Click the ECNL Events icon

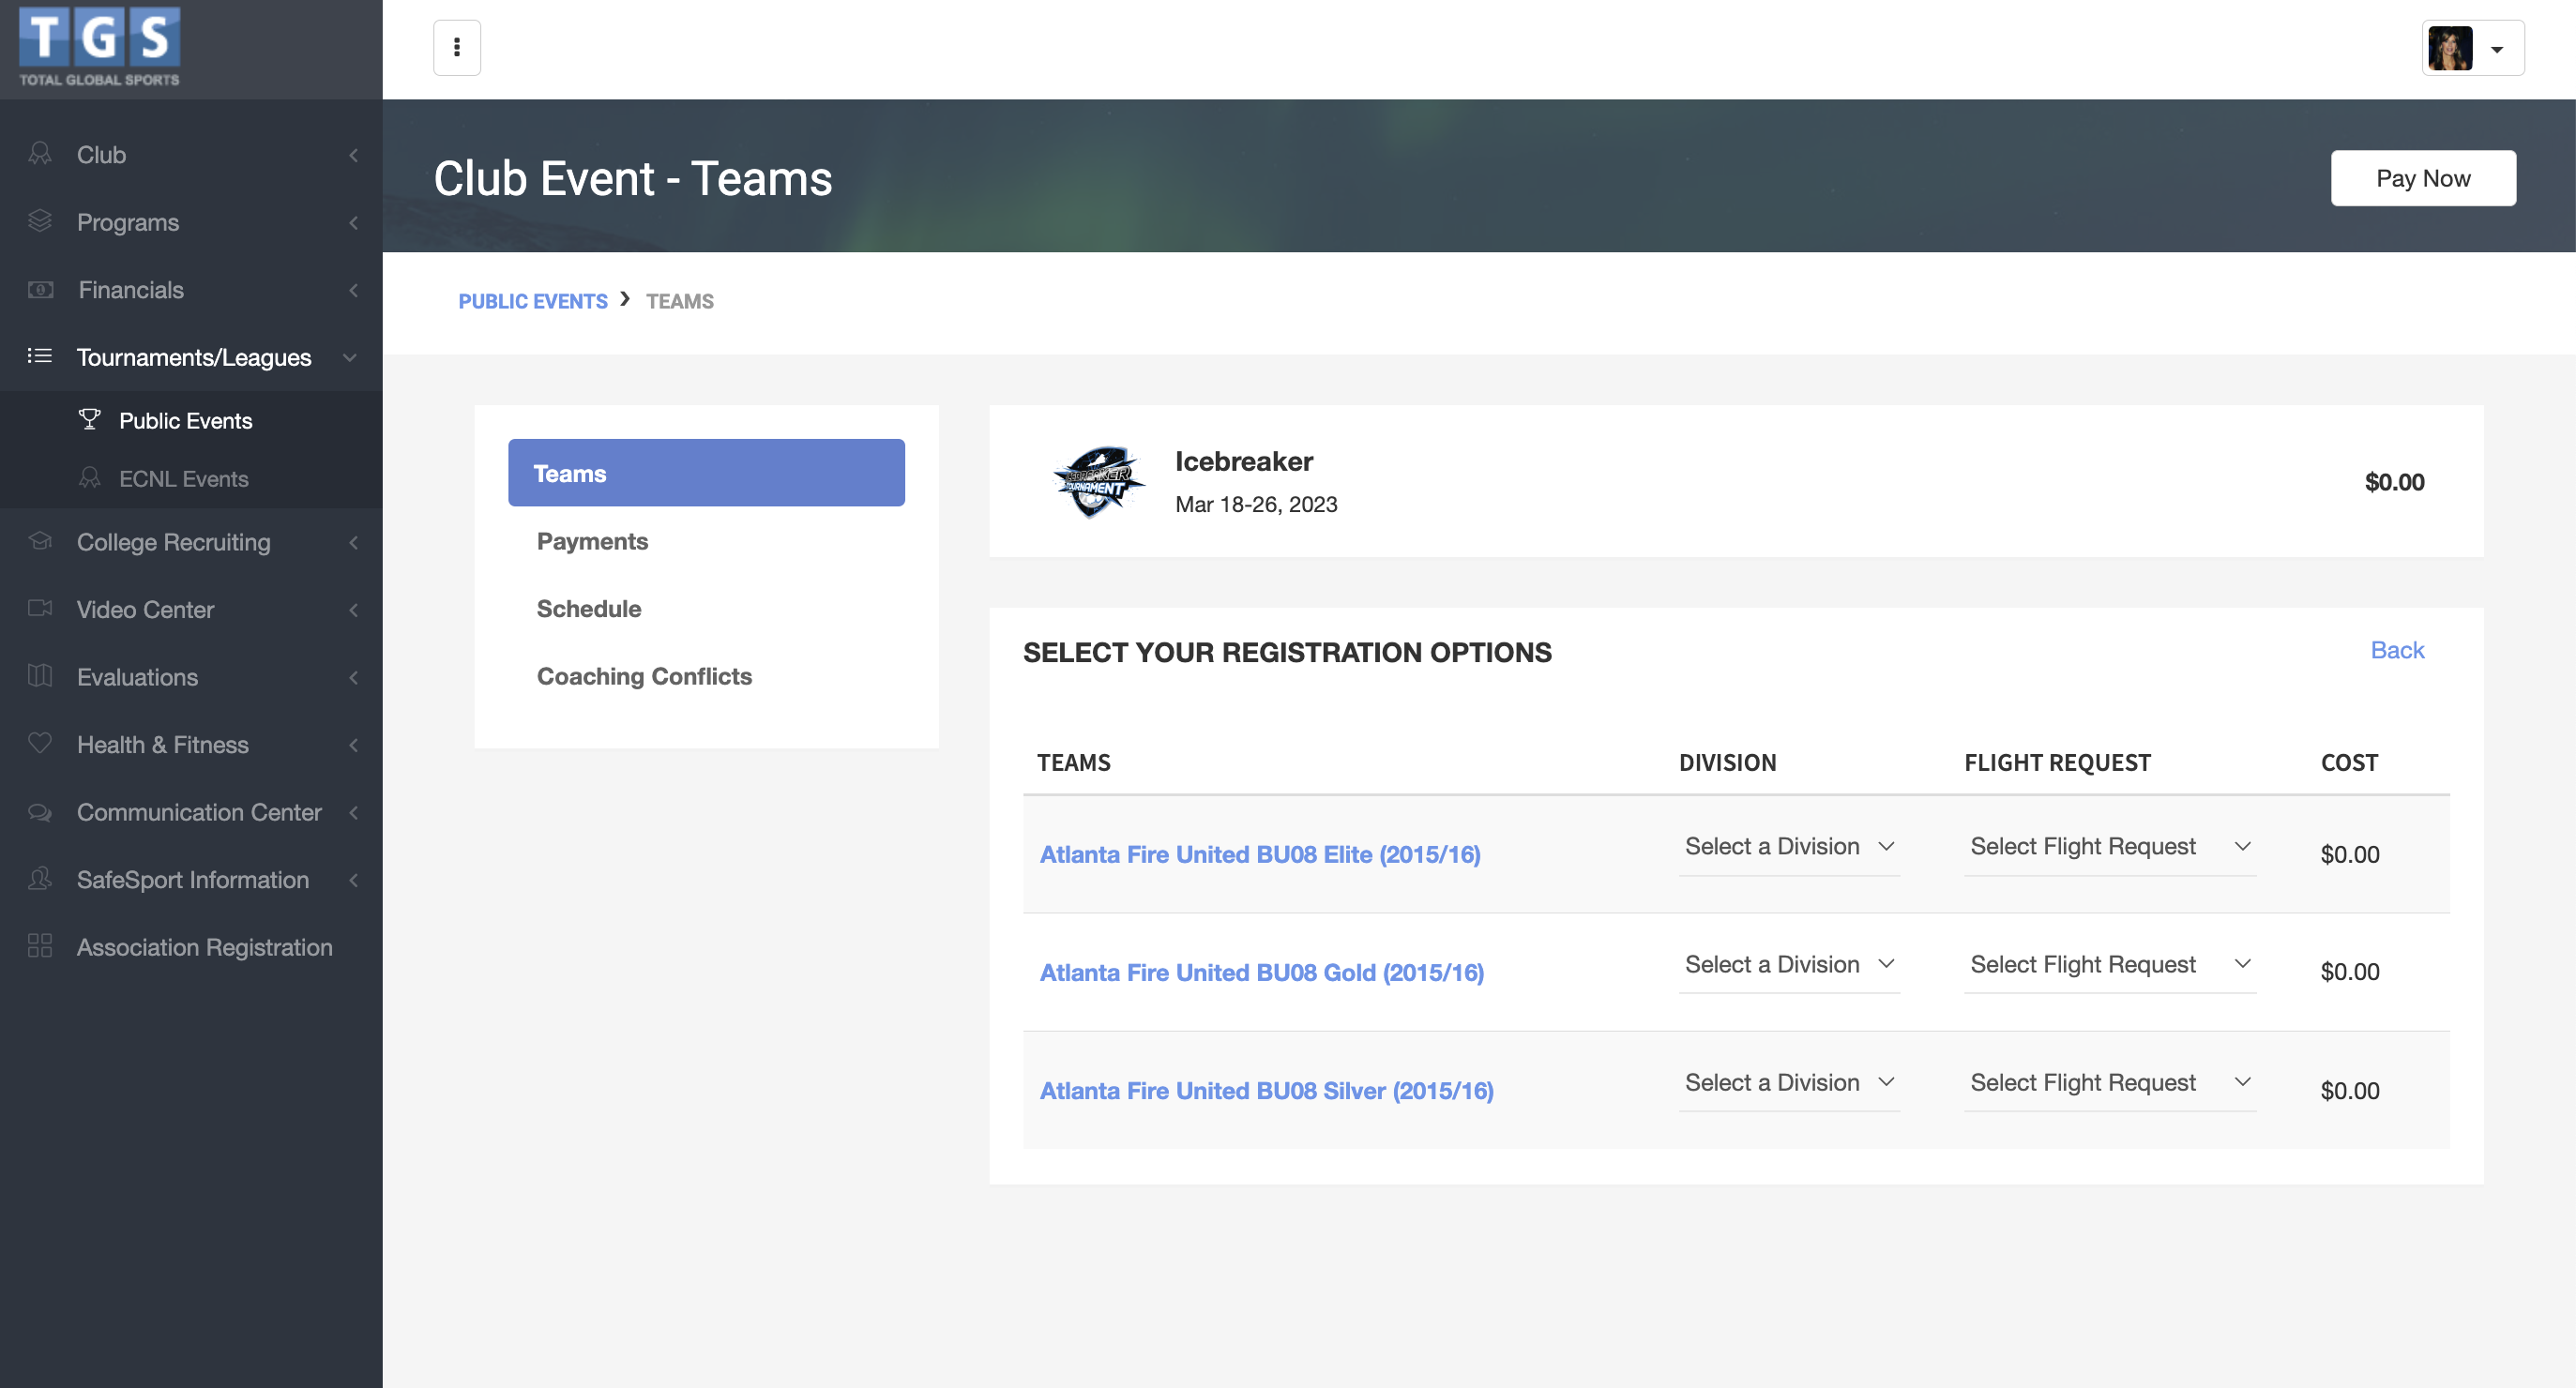coord(90,478)
